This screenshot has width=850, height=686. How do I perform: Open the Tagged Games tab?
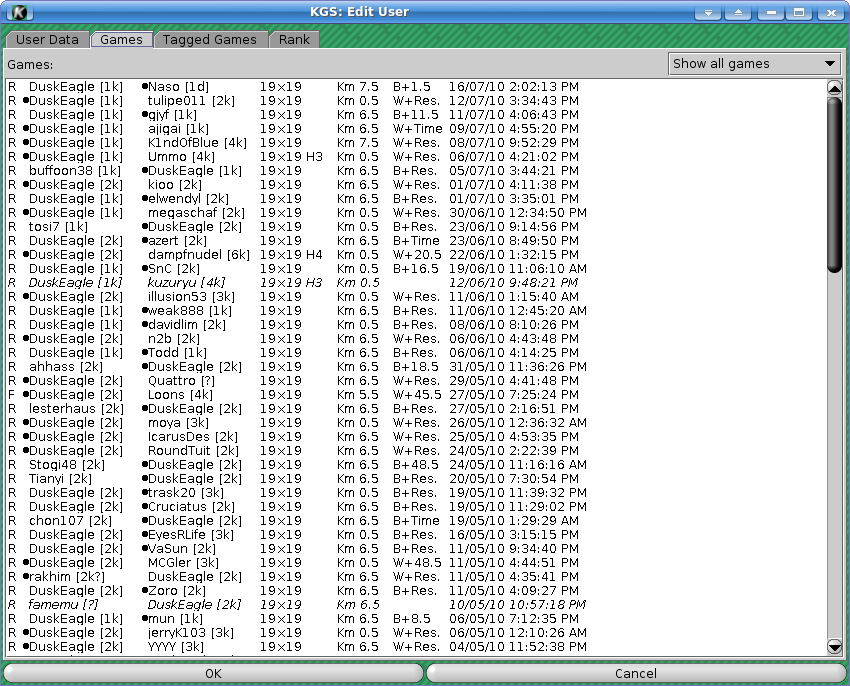(x=210, y=40)
